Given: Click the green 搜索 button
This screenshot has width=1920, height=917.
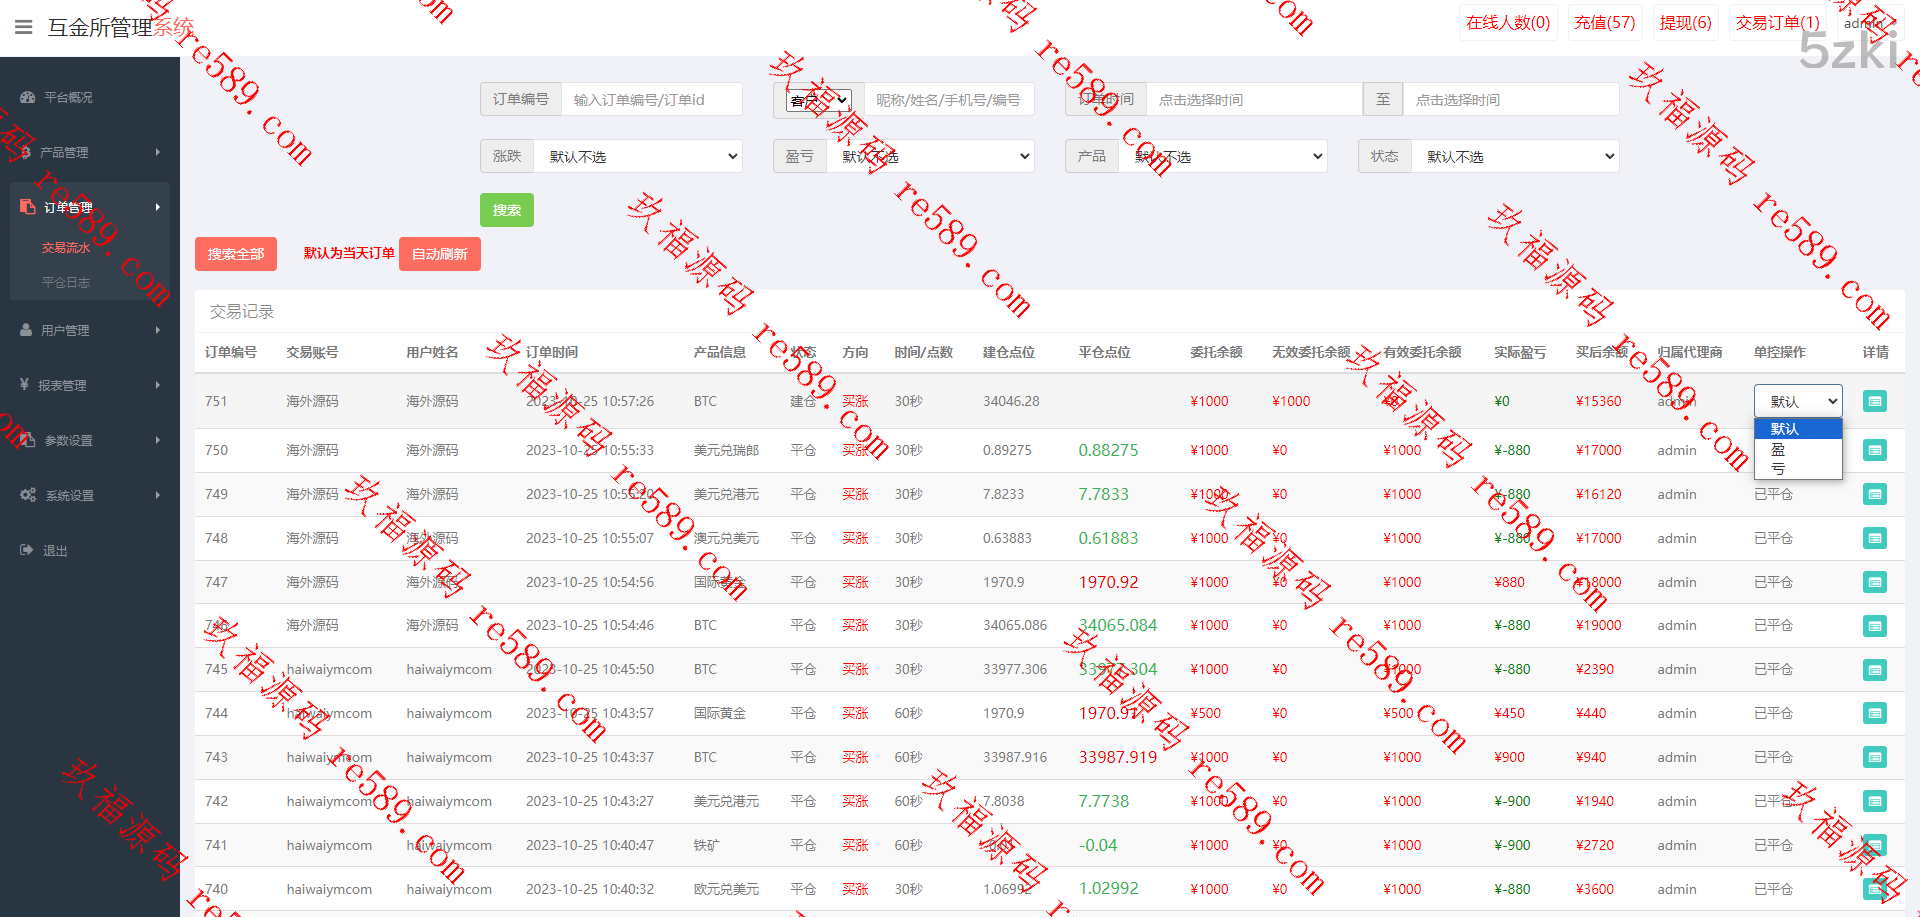Looking at the screenshot, I should [x=506, y=210].
